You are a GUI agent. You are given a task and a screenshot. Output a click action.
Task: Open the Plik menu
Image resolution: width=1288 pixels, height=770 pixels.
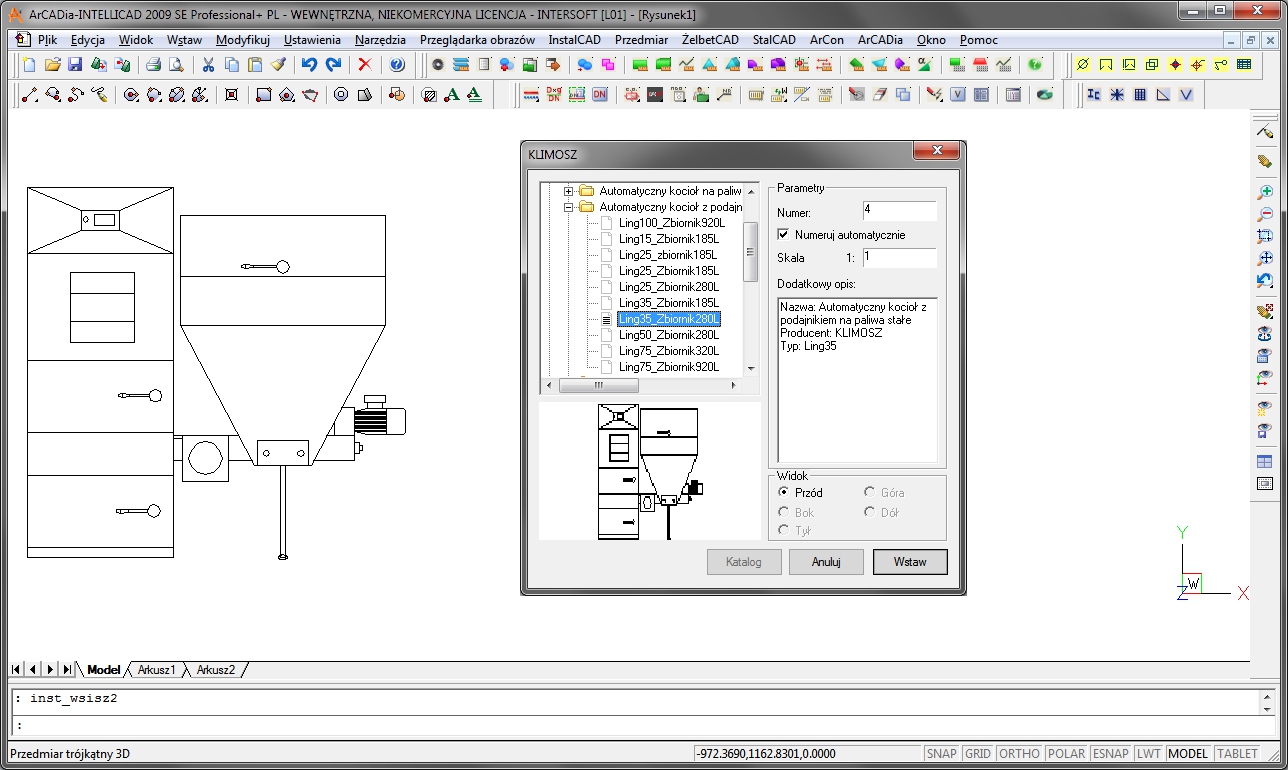tap(47, 40)
